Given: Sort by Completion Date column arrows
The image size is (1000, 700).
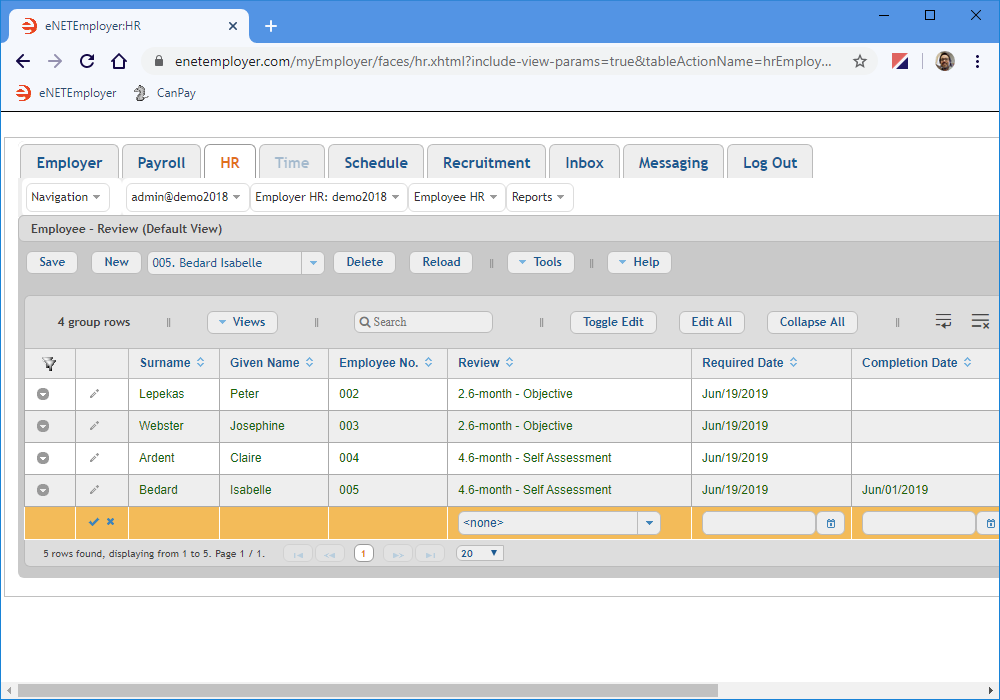Looking at the screenshot, I should click(x=967, y=362).
